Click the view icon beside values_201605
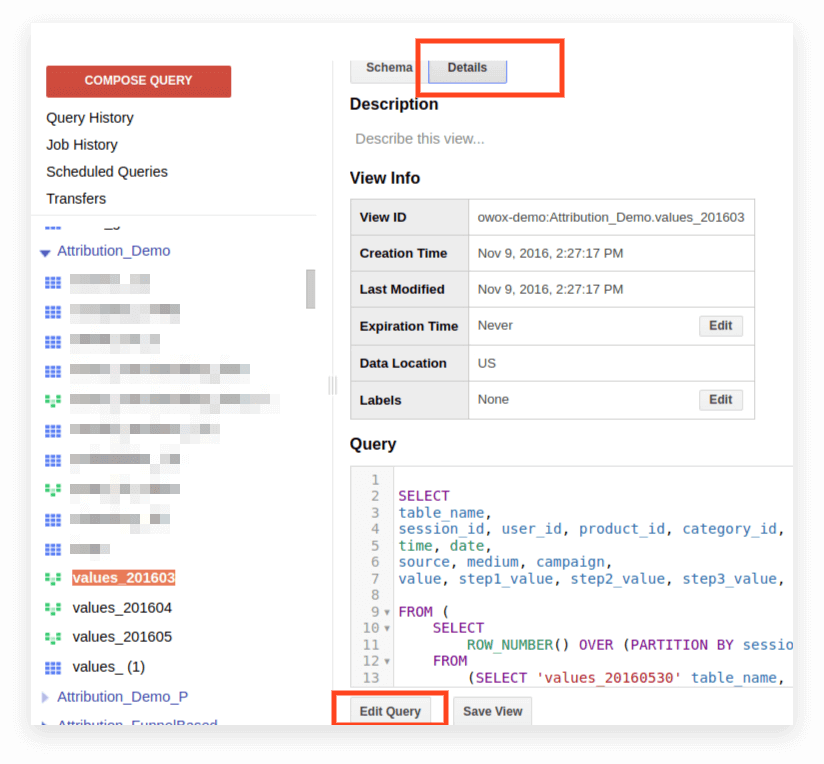824x764 pixels. 53,637
